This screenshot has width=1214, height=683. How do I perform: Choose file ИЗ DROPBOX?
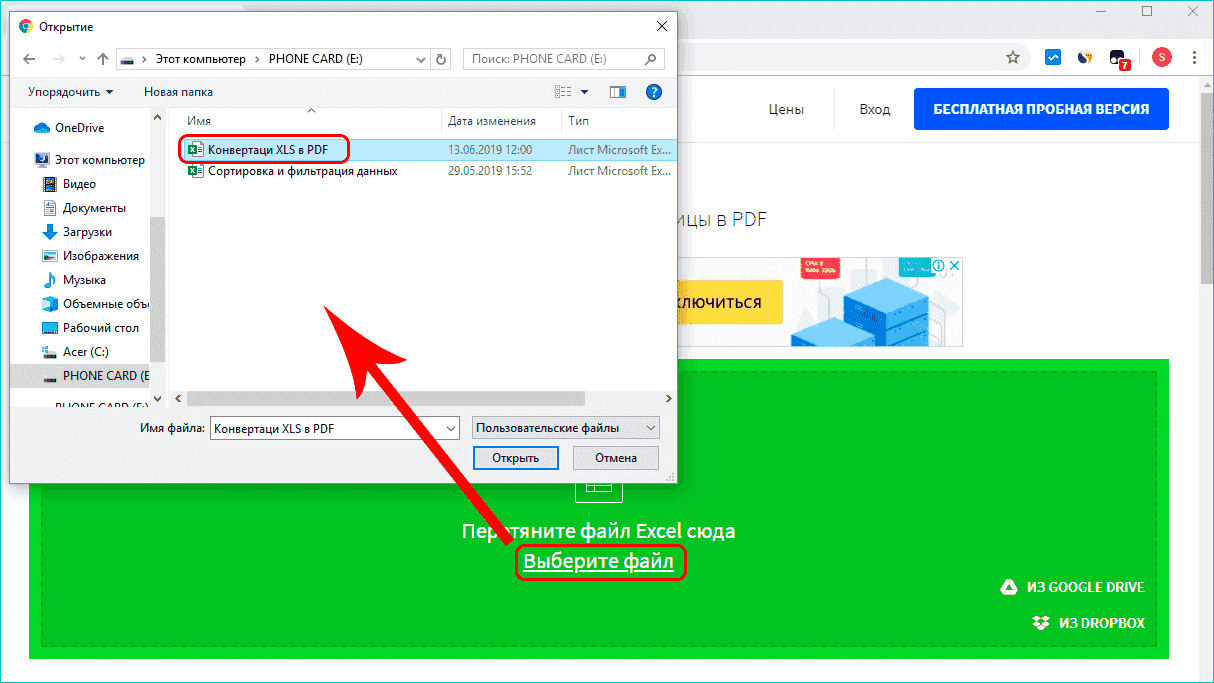point(1088,623)
